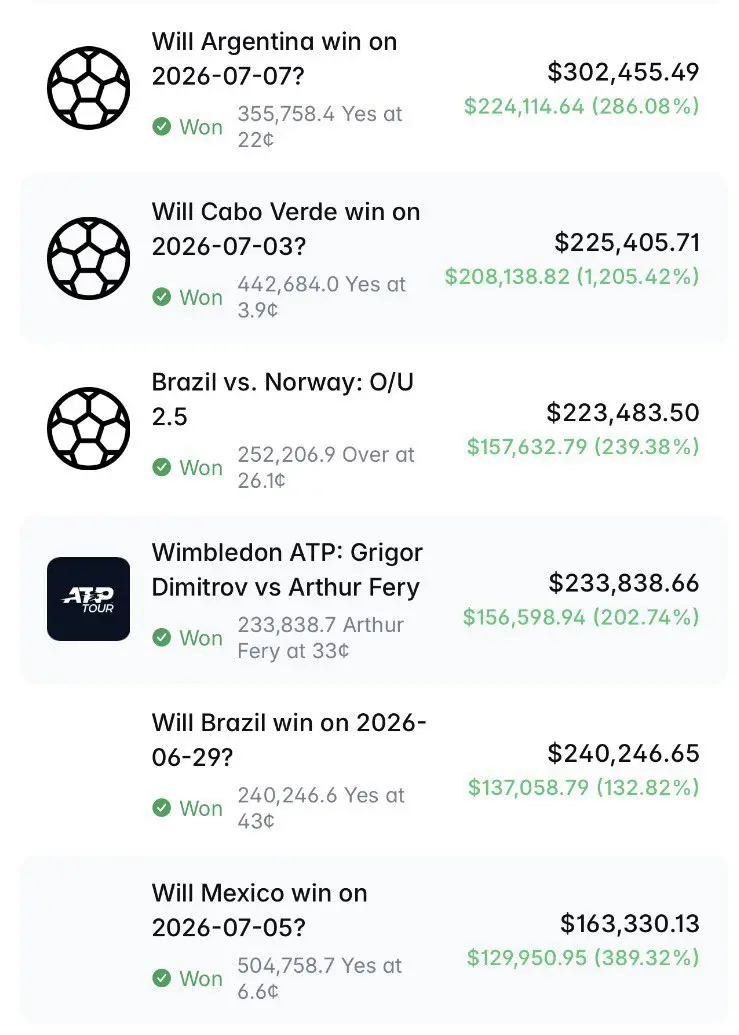Select the $208,138.82 (1,205.42%) profit text
This screenshot has width=739, height=1035.
pos(571,277)
